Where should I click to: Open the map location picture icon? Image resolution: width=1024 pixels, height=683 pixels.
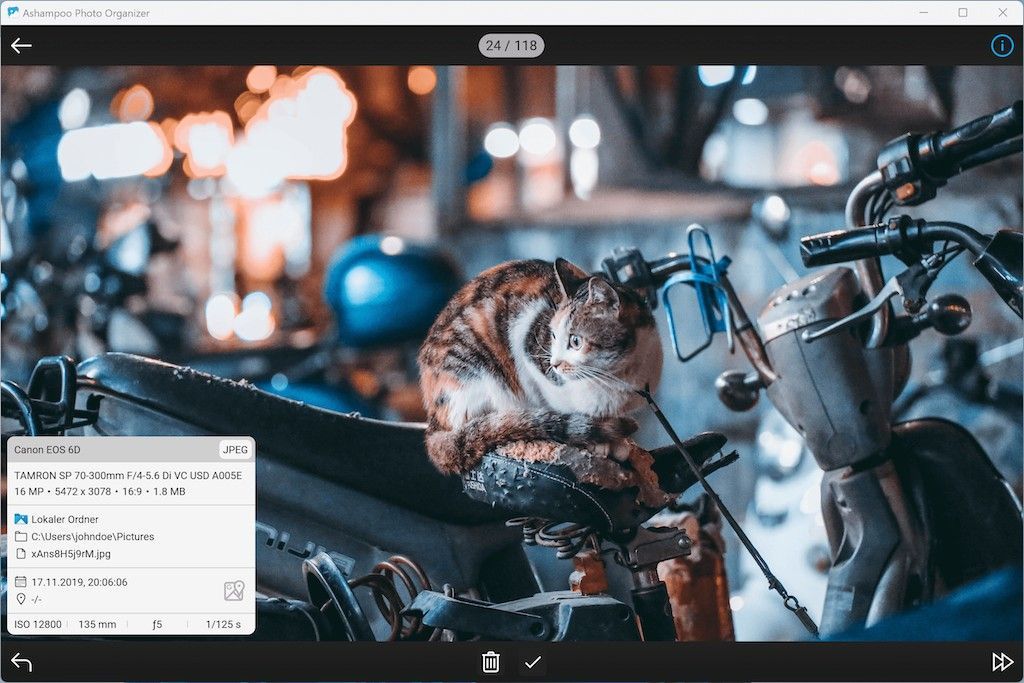[x=234, y=591]
